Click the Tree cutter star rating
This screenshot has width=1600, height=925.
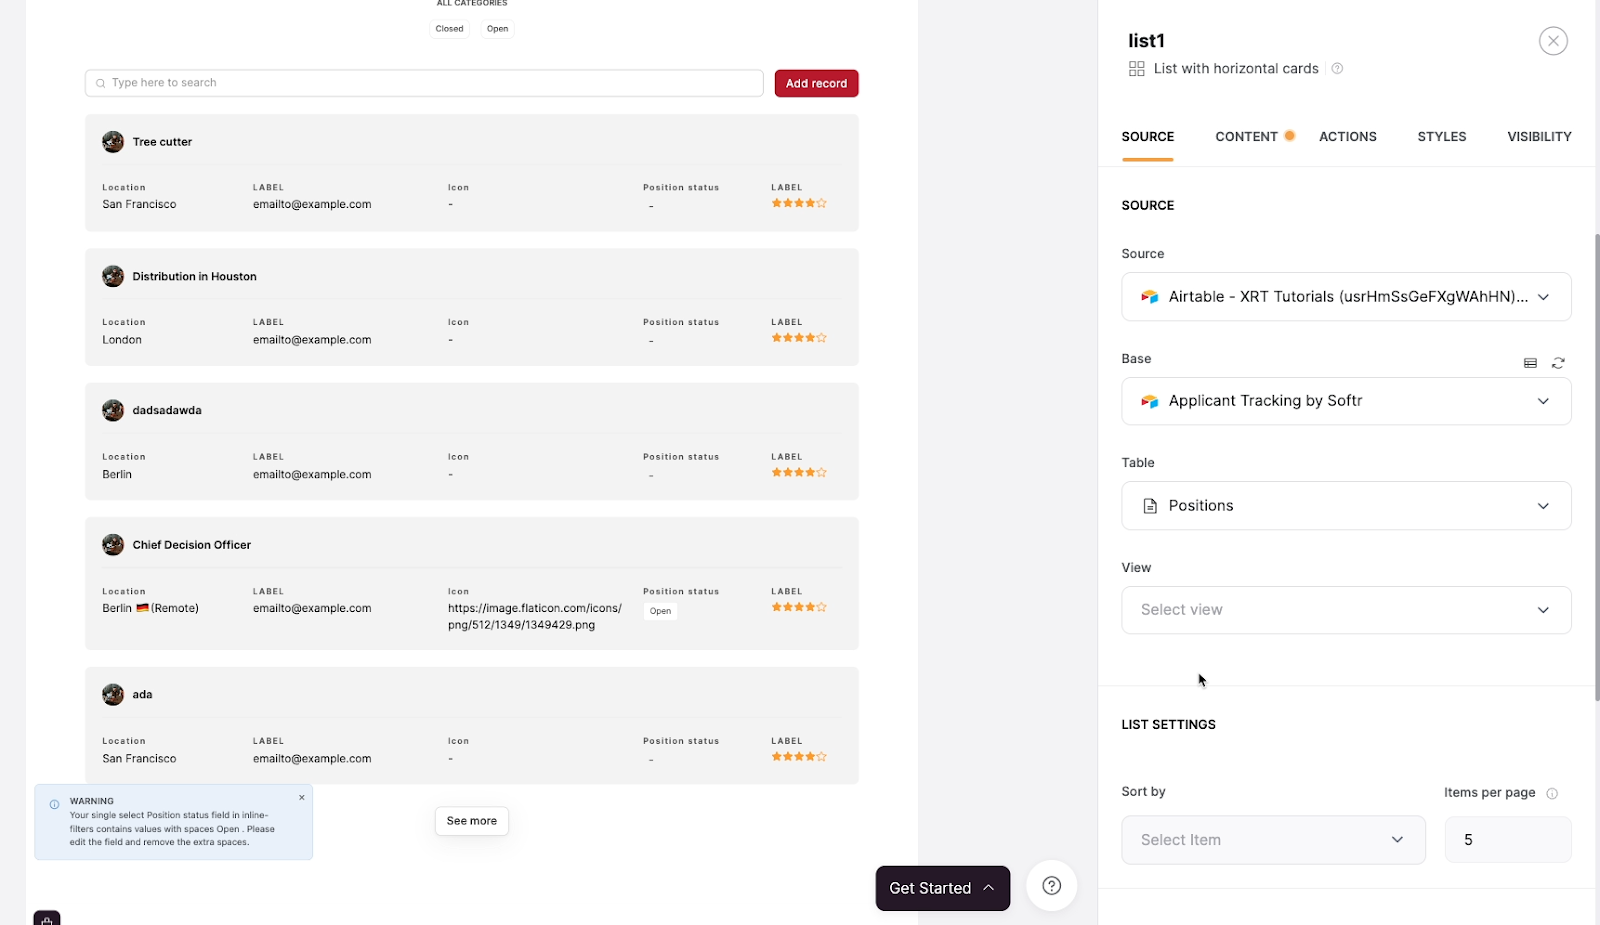pos(799,203)
